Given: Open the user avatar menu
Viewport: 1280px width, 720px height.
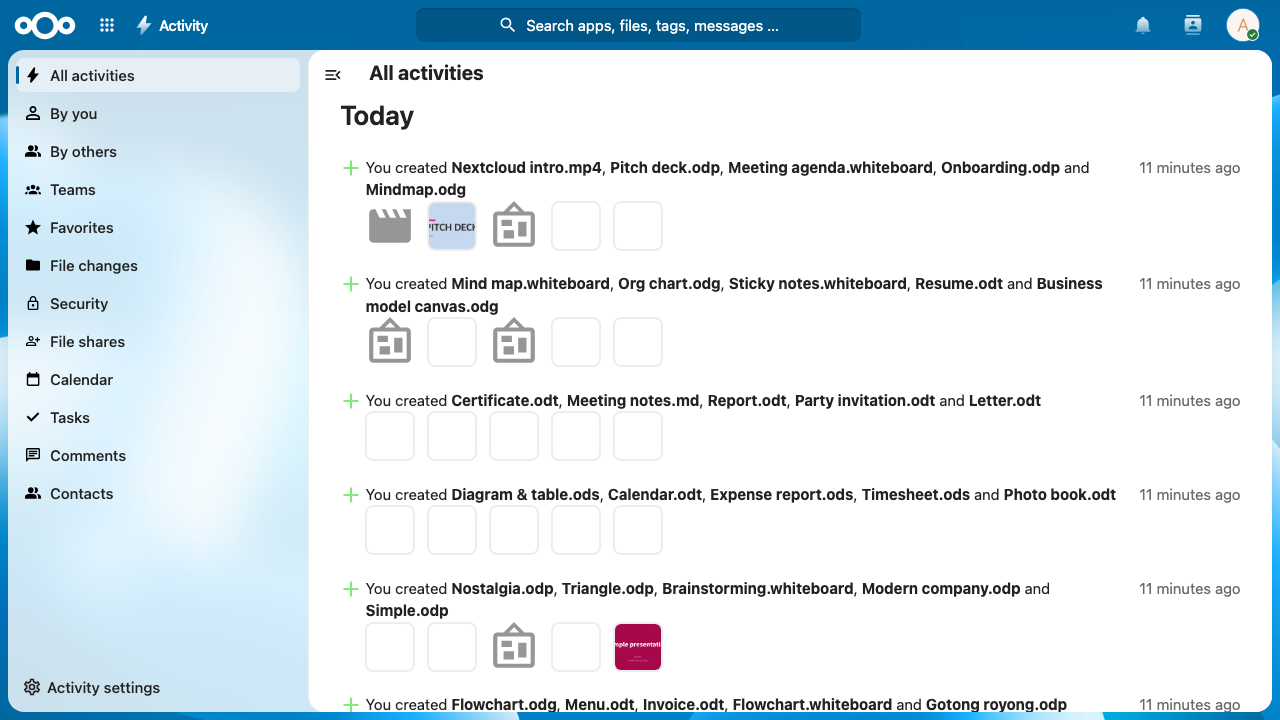Looking at the screenshot, I should (1242, 26).
